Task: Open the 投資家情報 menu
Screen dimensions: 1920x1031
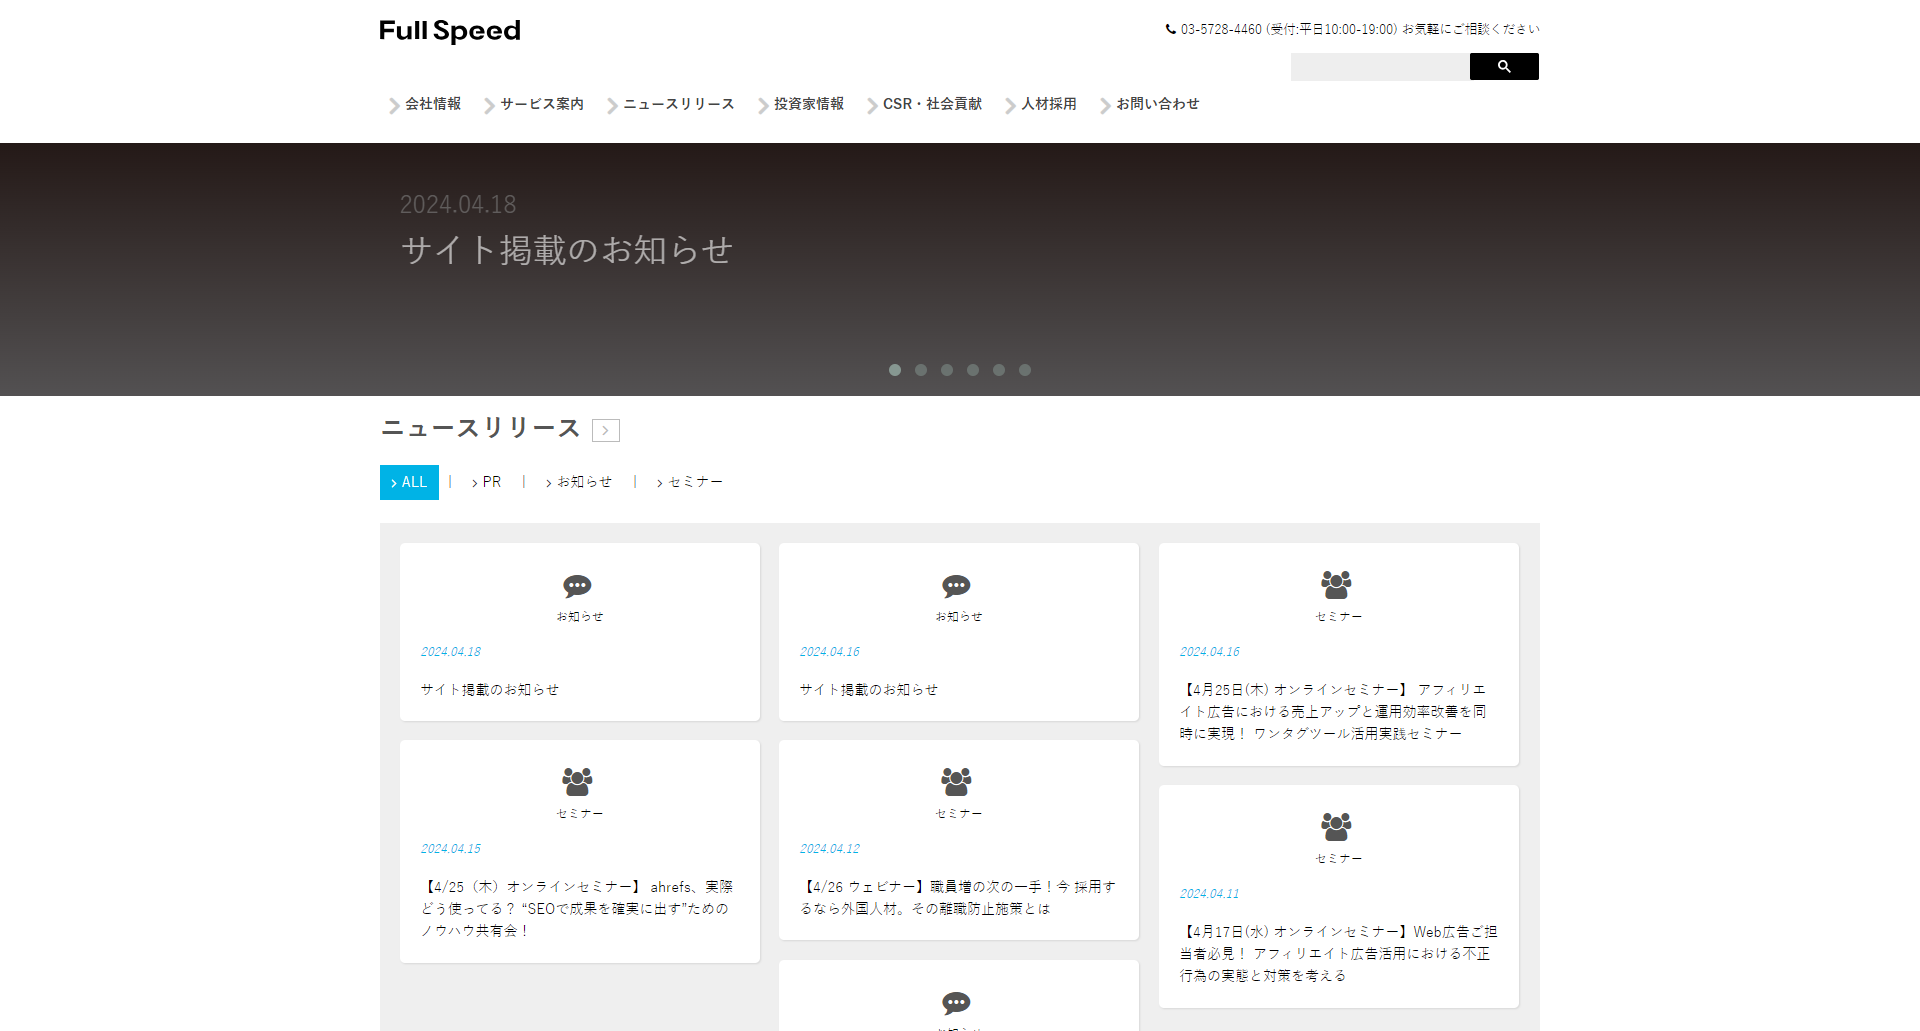Action: [809, 104]
